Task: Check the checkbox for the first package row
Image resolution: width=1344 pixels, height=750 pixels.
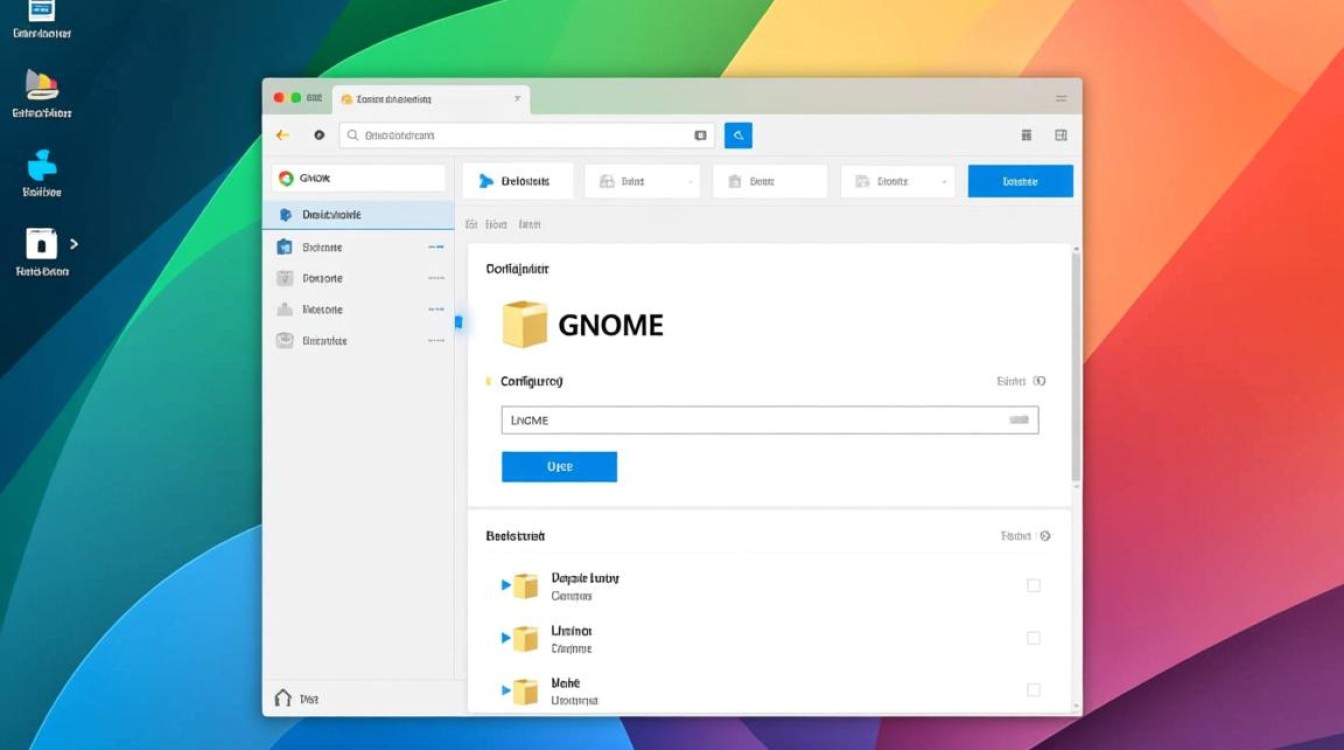Action: click(1033, 585)
